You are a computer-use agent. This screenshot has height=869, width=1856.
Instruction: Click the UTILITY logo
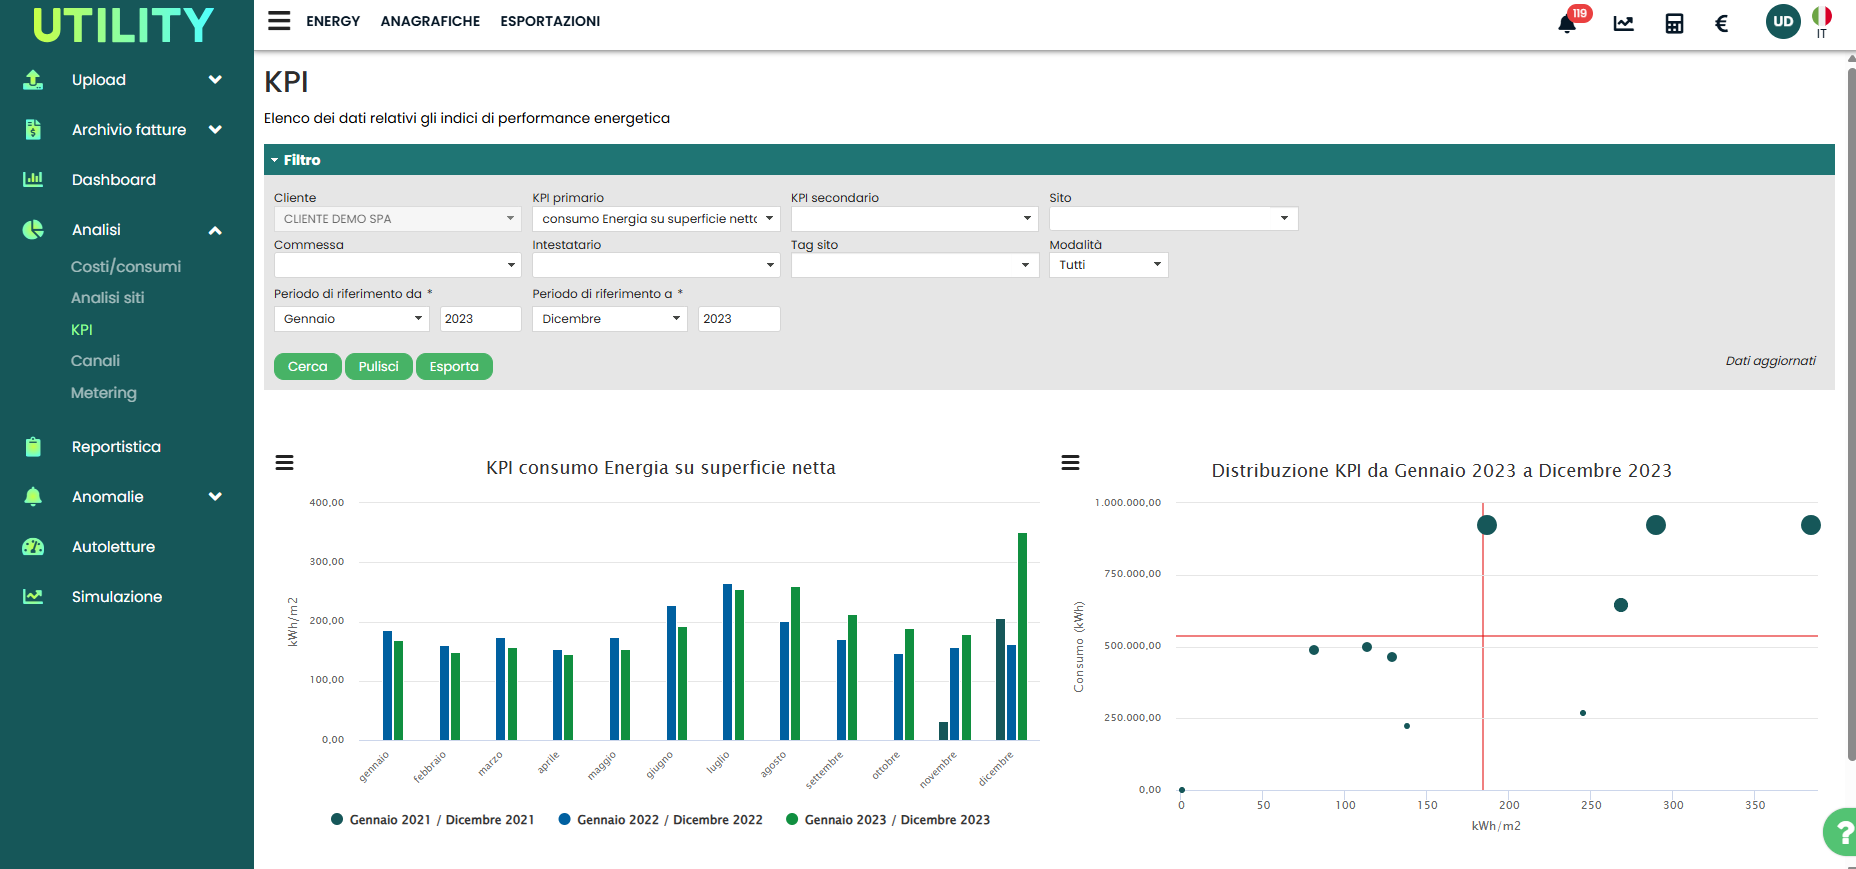123,25
